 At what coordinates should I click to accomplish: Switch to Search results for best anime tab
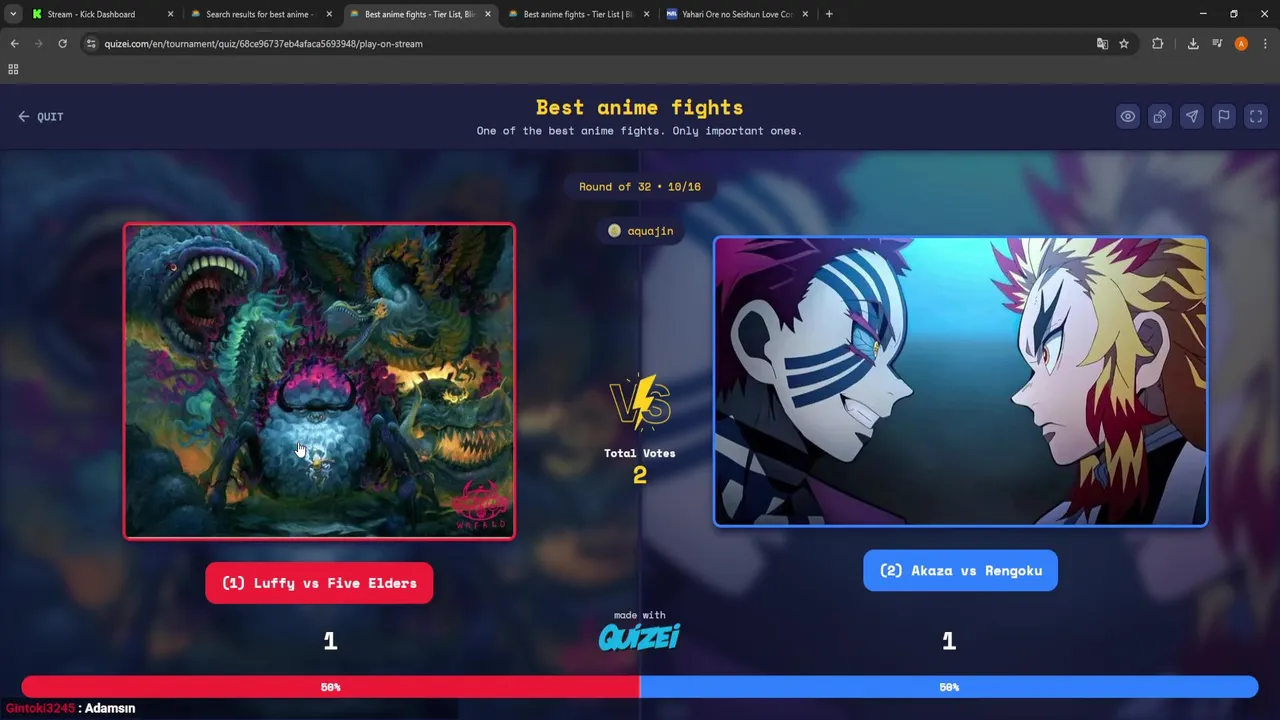[x=259, y=14]
